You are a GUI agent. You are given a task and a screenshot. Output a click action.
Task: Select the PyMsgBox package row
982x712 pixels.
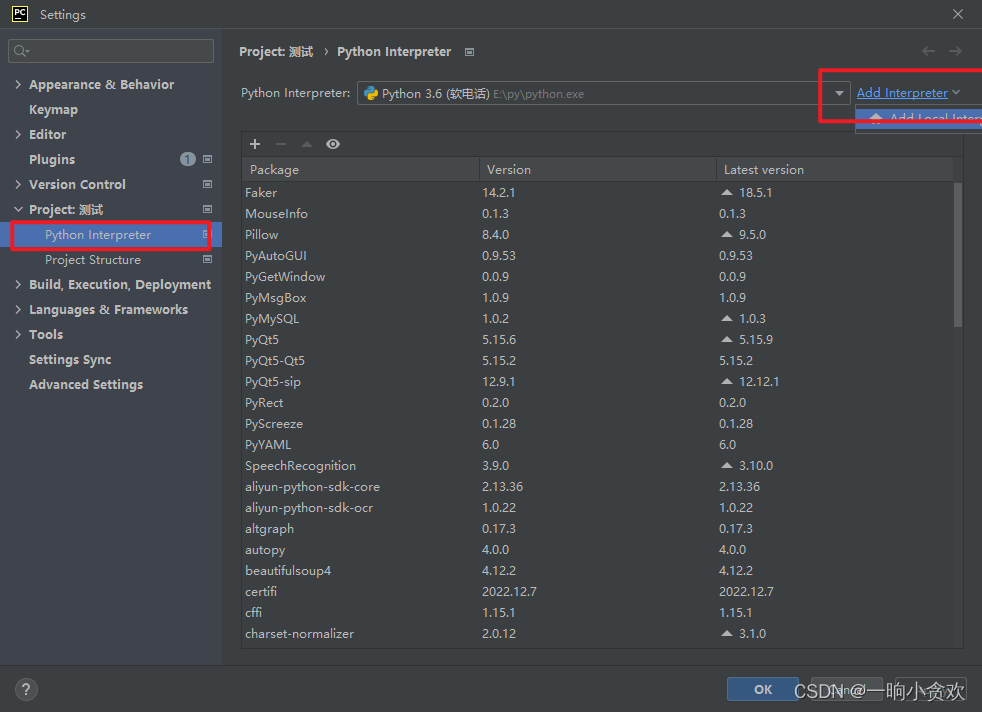[x=598, y=297]
